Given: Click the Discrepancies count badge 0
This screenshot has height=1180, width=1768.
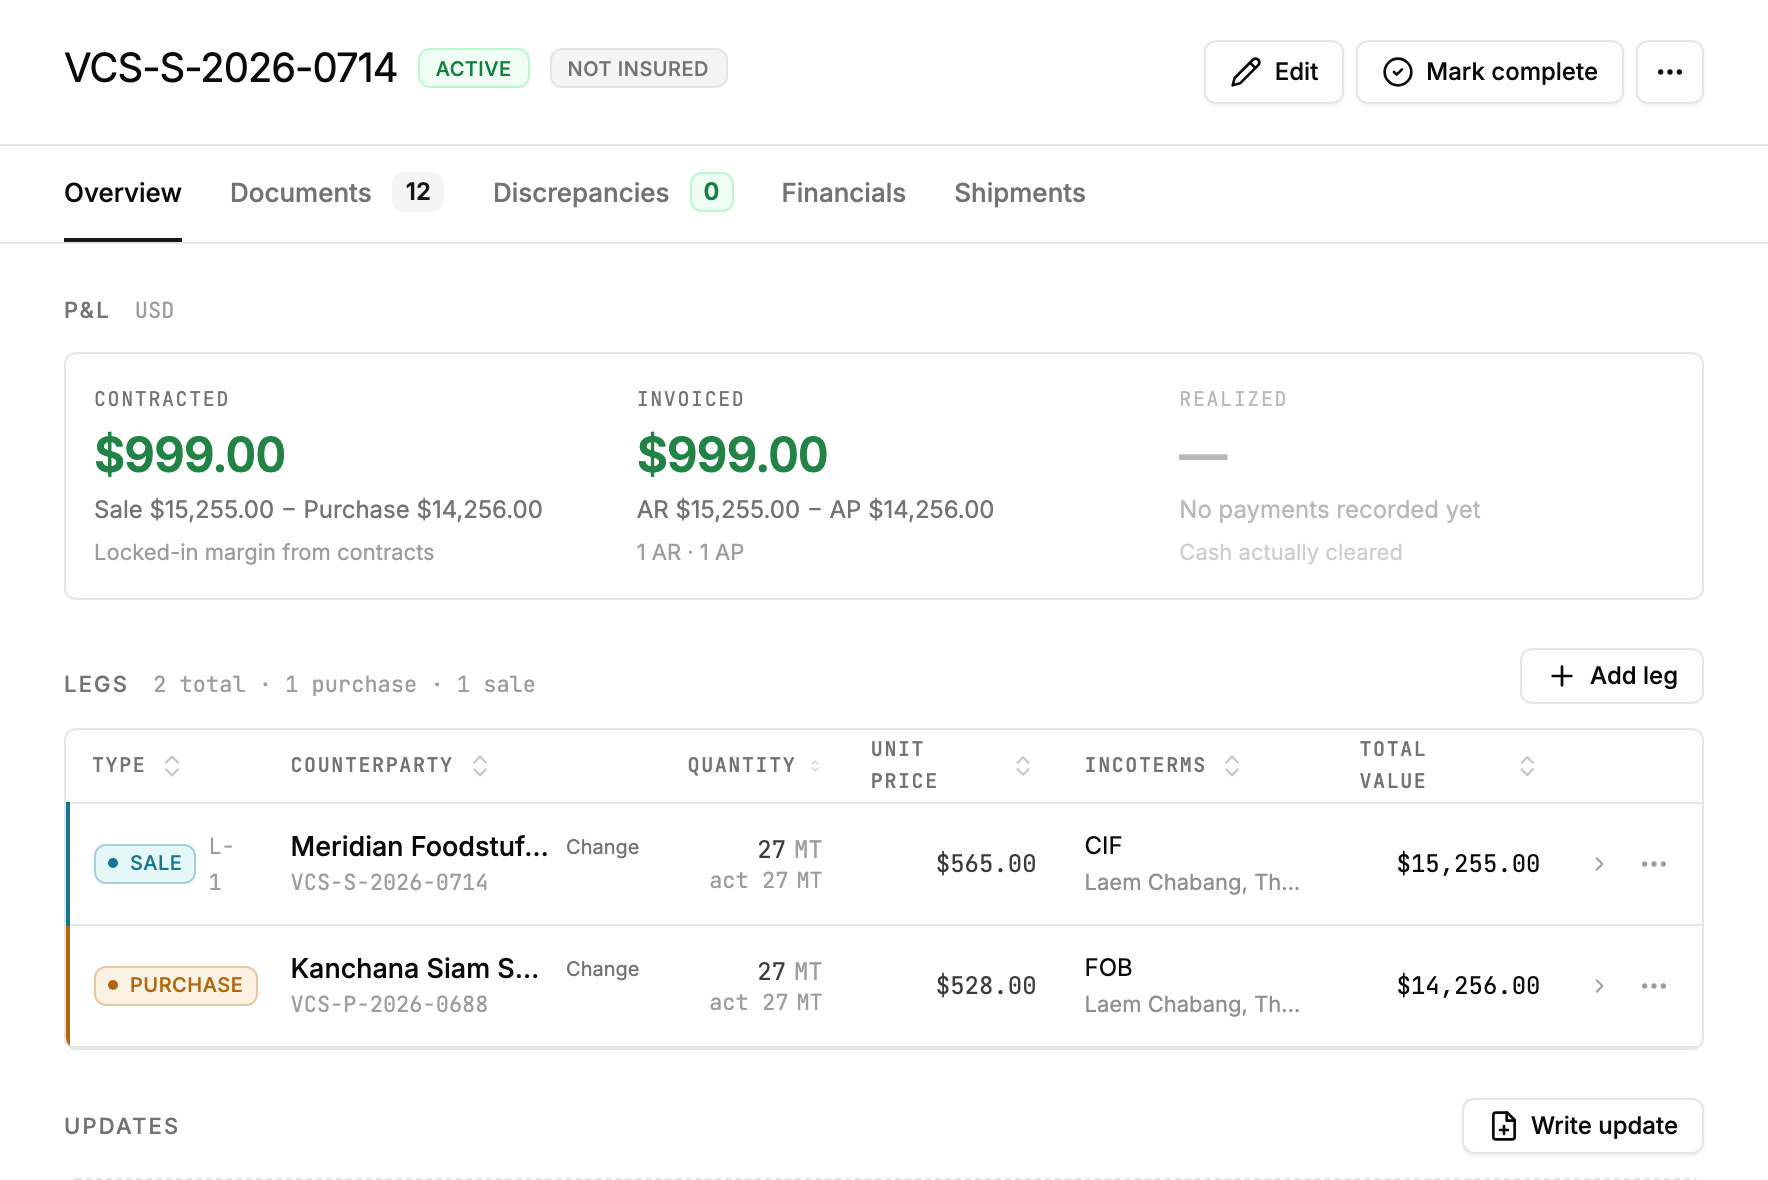Looking at the screenshot, I should click(x=711, y=192).
